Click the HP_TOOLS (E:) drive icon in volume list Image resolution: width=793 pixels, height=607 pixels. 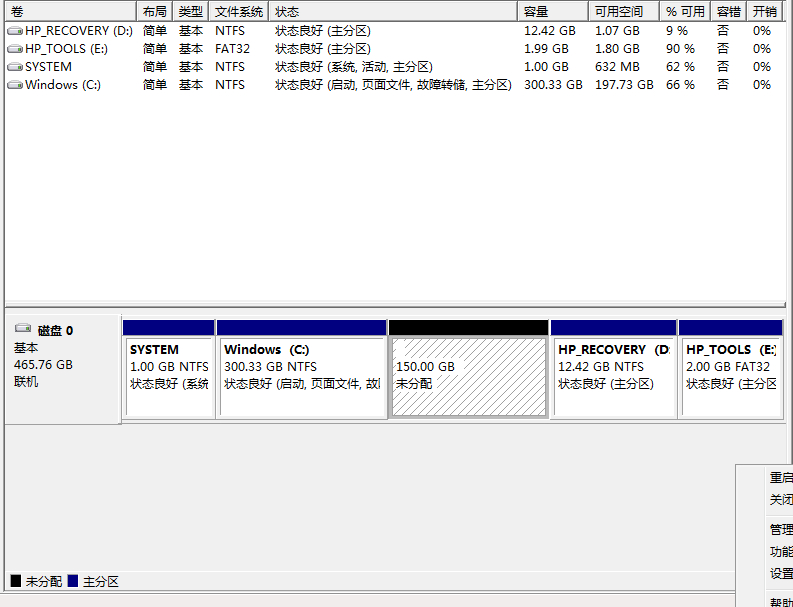pos(15,49)
